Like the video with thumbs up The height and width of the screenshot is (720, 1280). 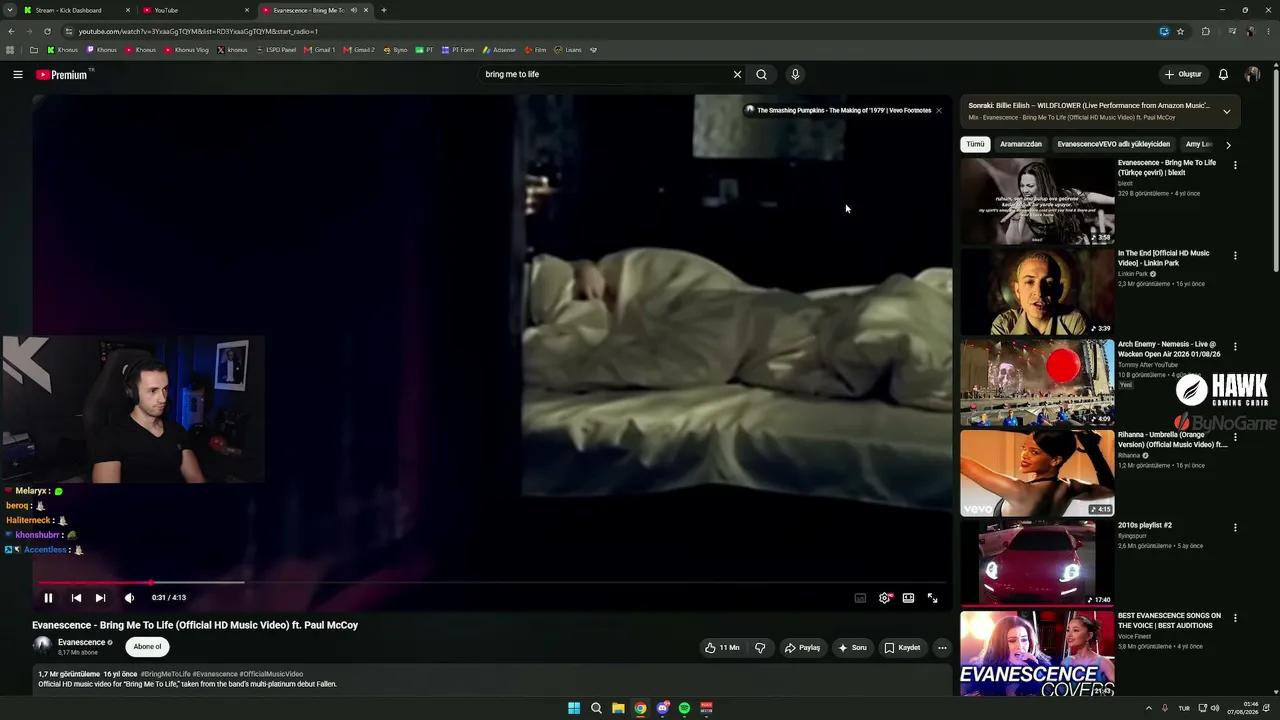[722, 648]
